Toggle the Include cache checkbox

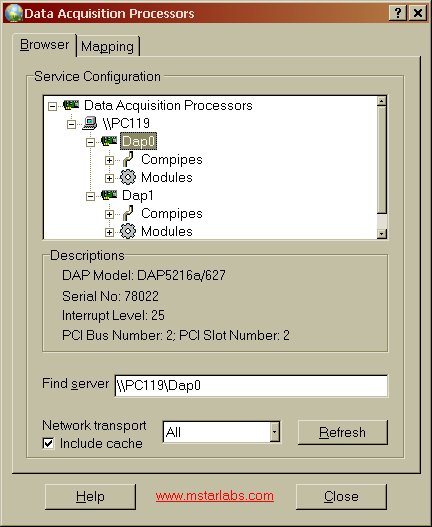click(48, 443)
